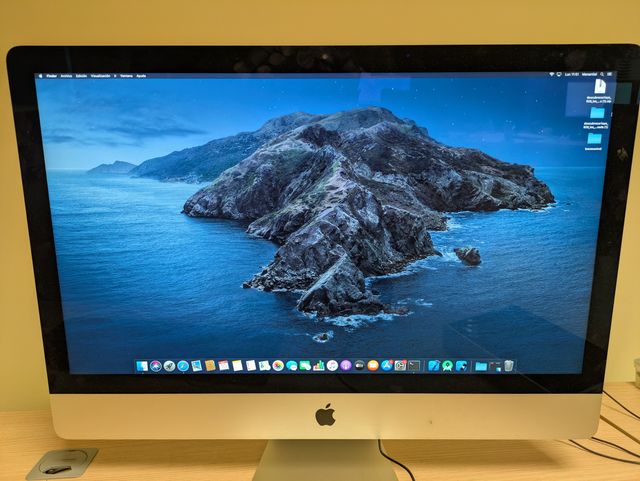Image resolution: width=640 pixels, height=481 pixels.
Task: Open the Books app in Dock
Action: (x=372, y=366)
